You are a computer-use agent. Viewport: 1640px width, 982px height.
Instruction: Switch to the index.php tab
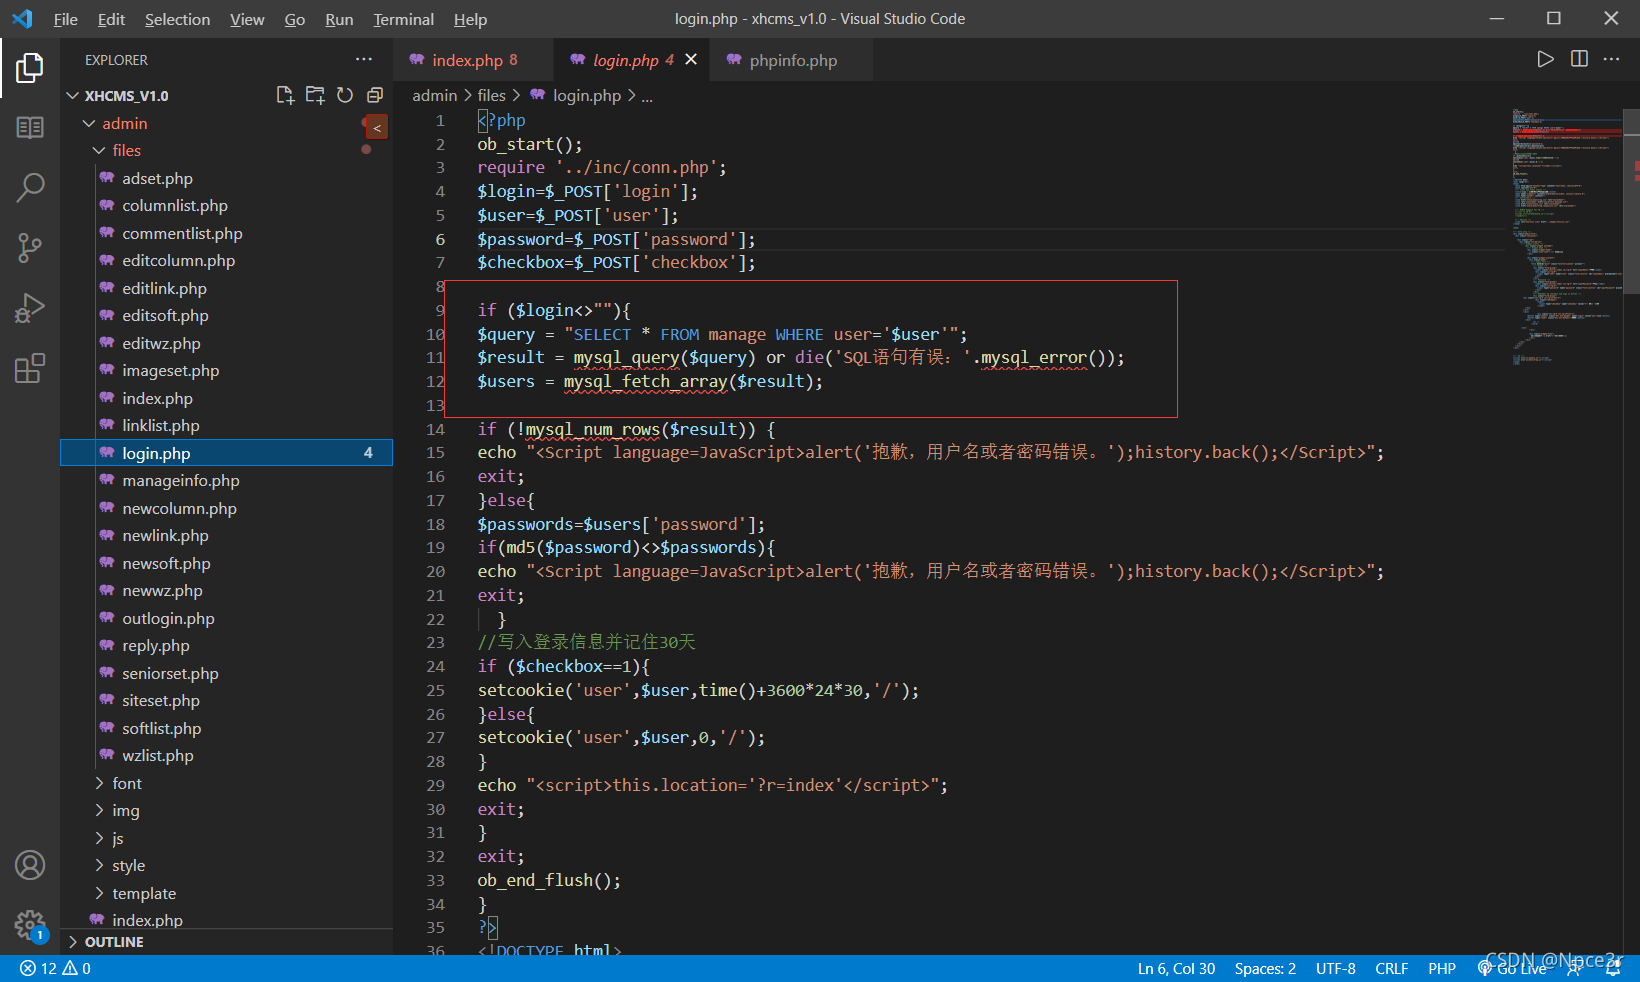point(473,60)
